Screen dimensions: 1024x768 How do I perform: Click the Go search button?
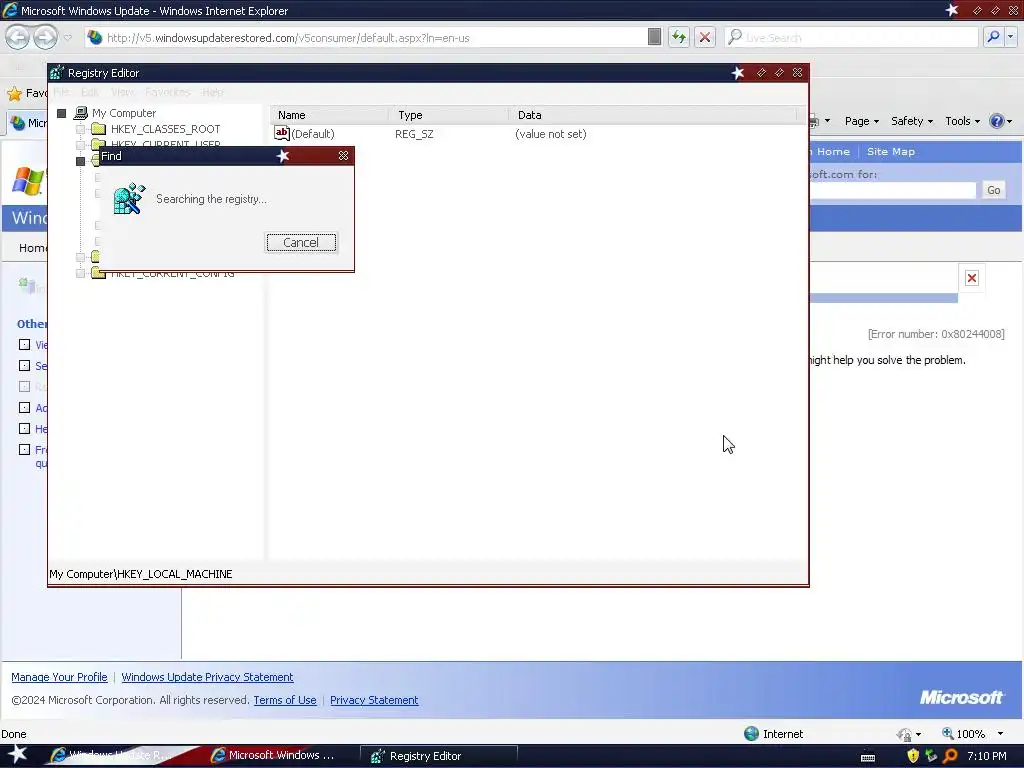click(993, 190)
